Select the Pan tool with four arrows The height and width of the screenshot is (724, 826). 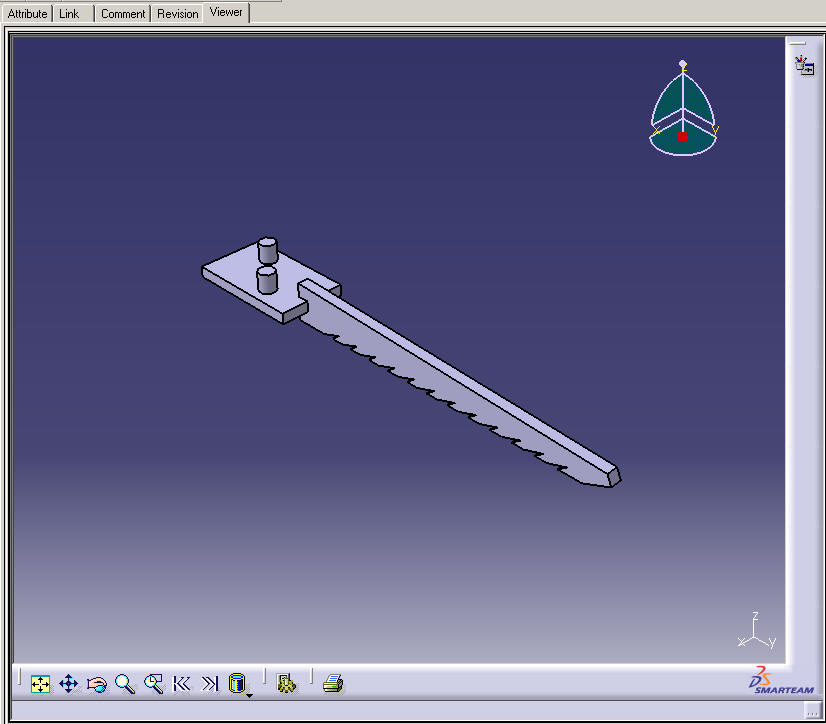coord(68,684)
